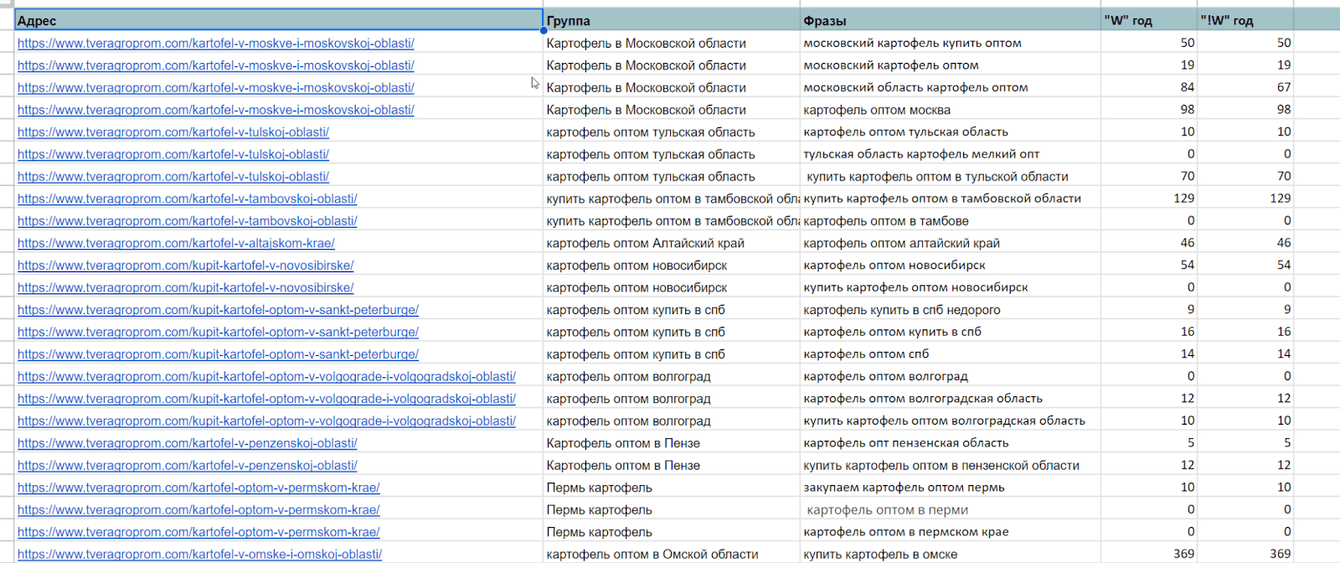Open volgograde link beside 'картофель оптом волгоградская область'
1340x563 pixels.
tap(266, 398)
